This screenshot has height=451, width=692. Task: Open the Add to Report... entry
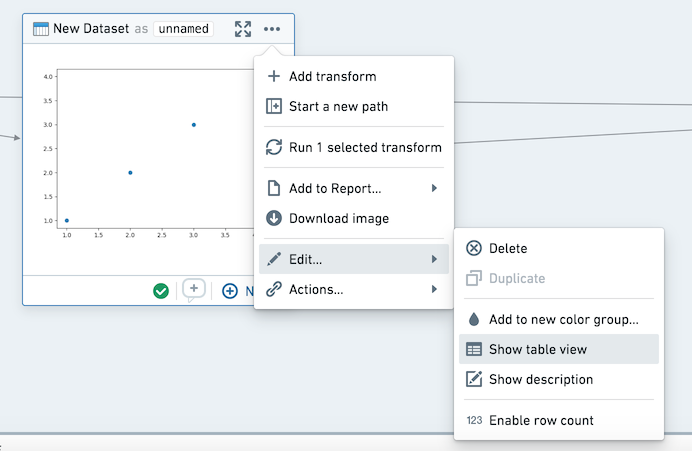(354, 188)
